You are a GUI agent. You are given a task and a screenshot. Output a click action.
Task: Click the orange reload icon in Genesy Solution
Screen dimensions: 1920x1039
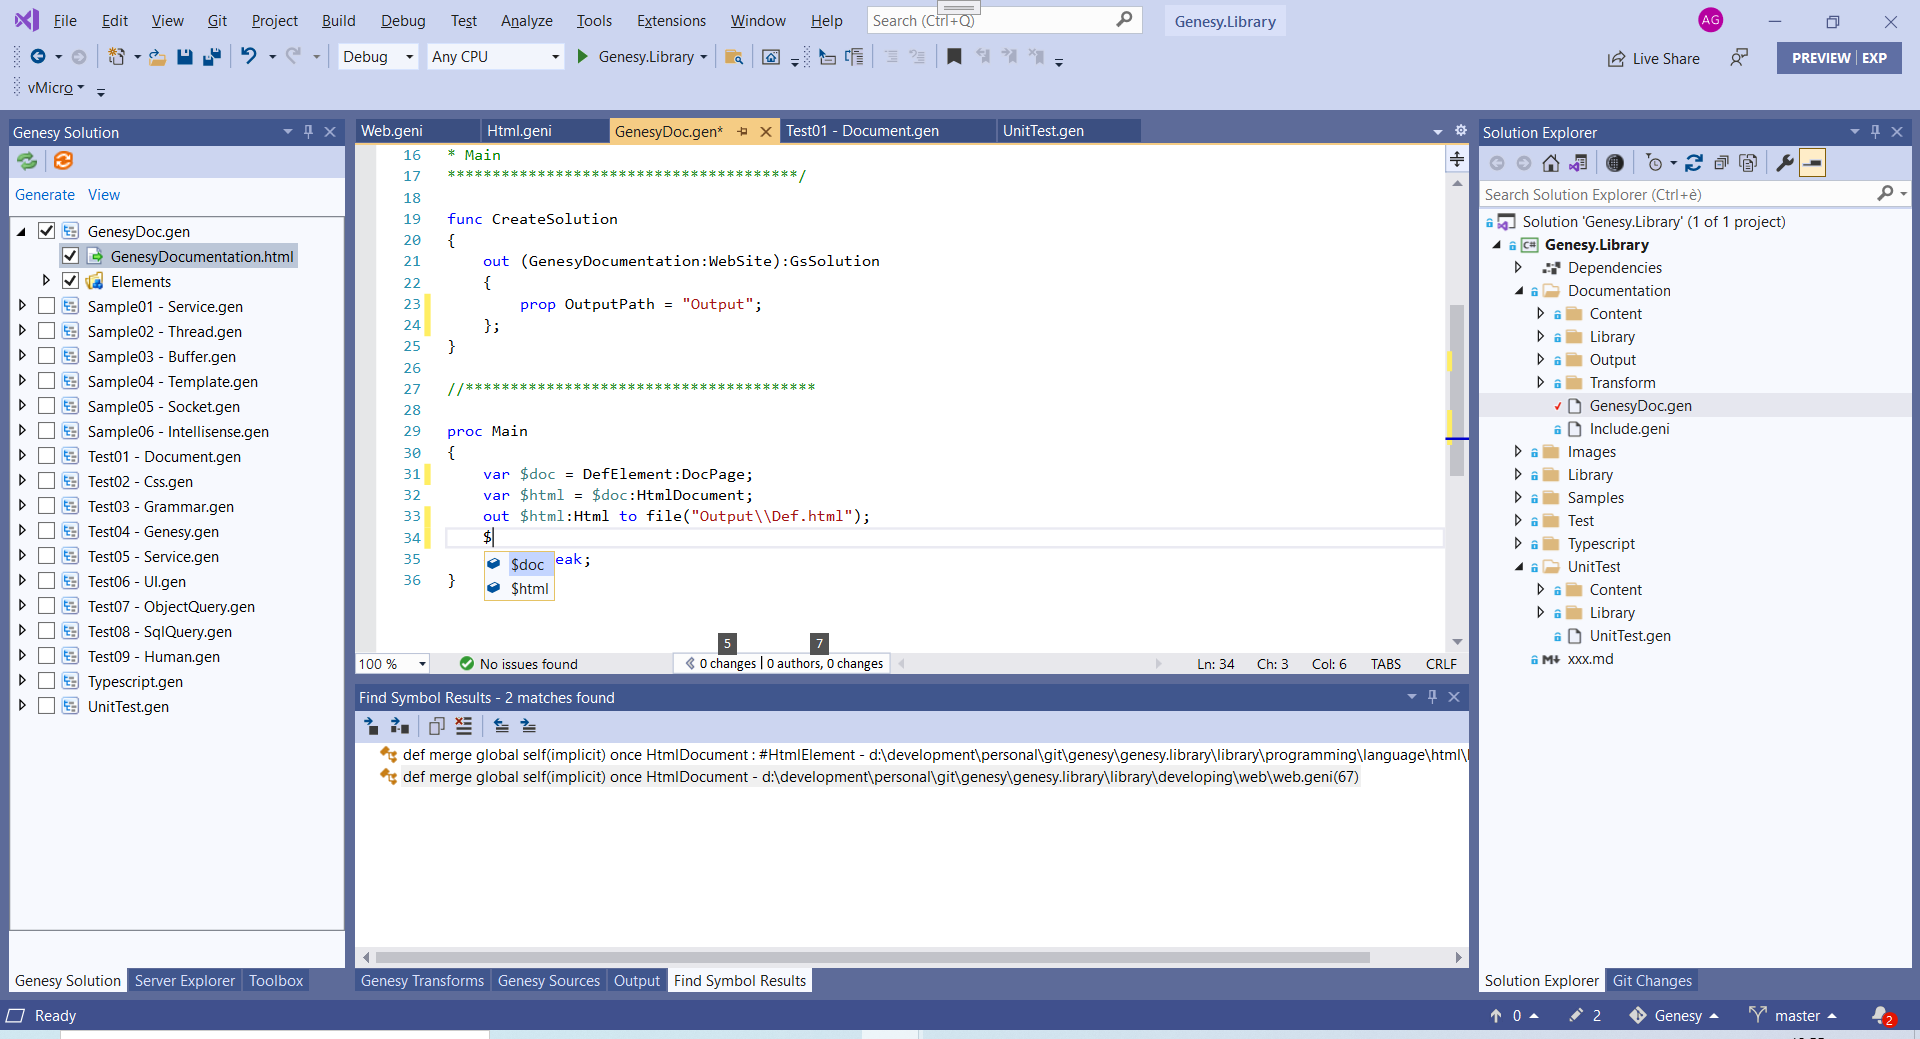click(x=63, y=161)
